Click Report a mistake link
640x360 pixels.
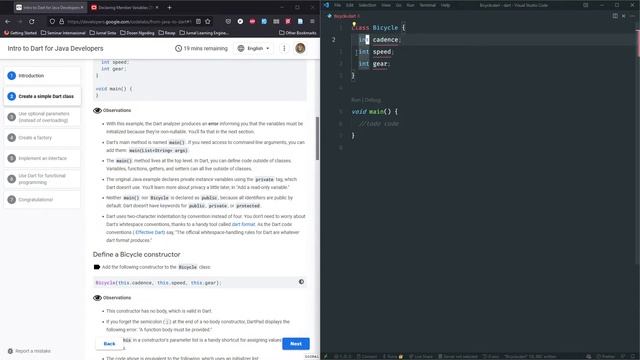pyautogui.click(x=29, y=351)
